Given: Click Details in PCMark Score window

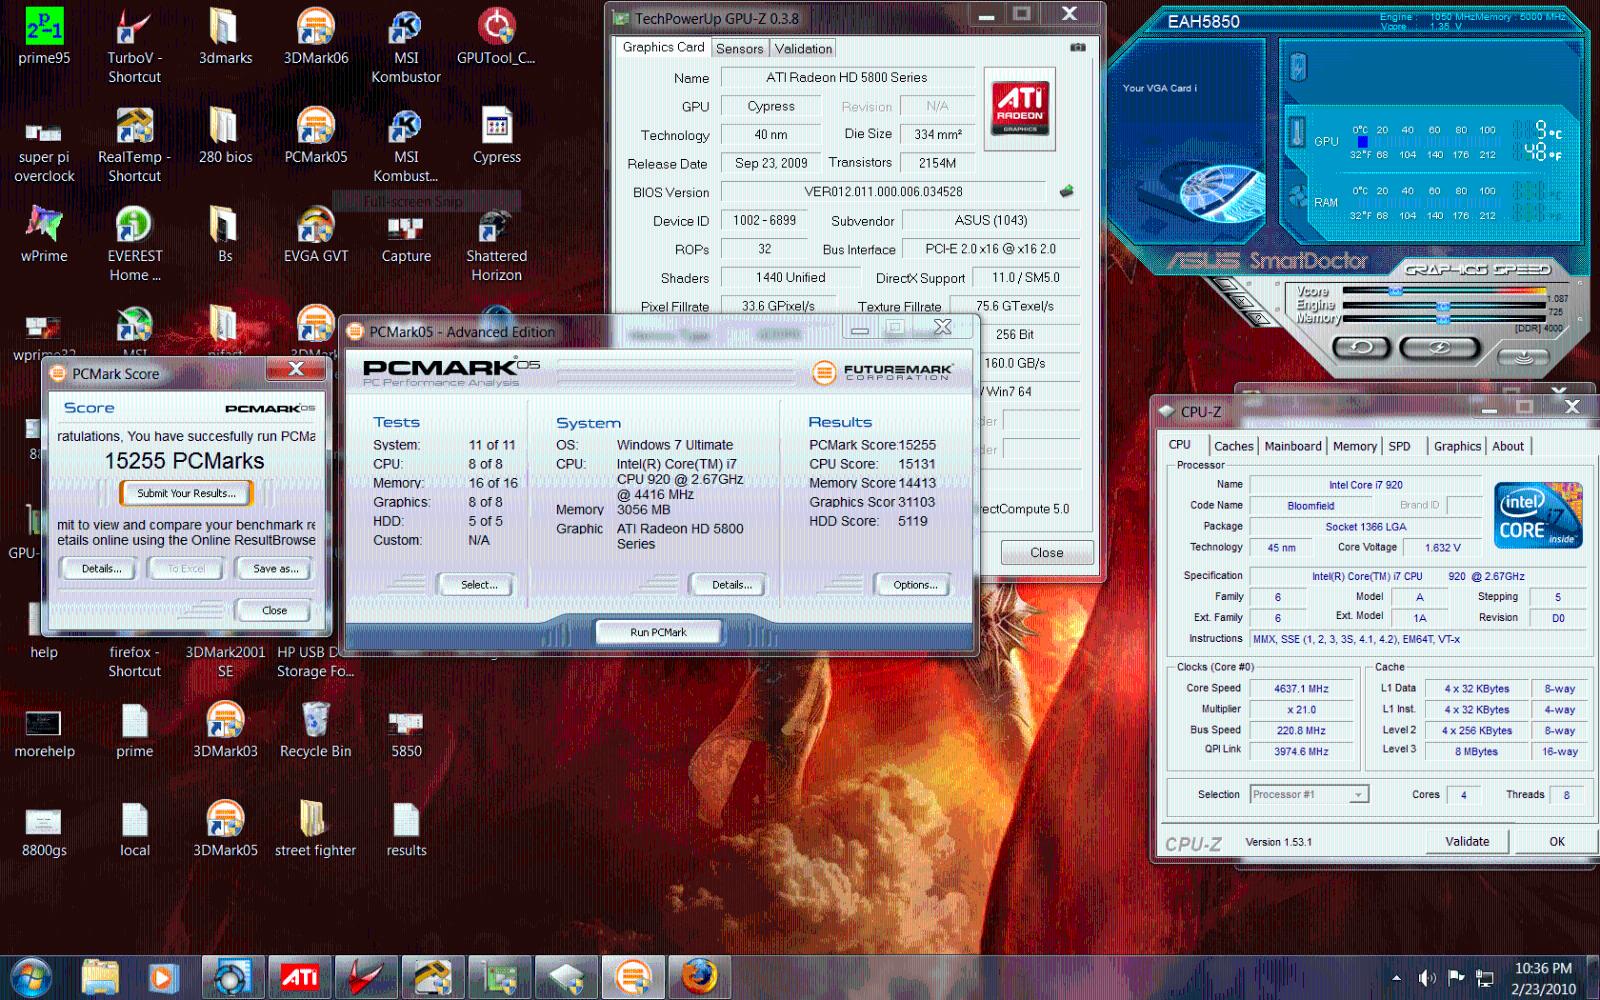Looking at the screenshot, I should [101, 568].
